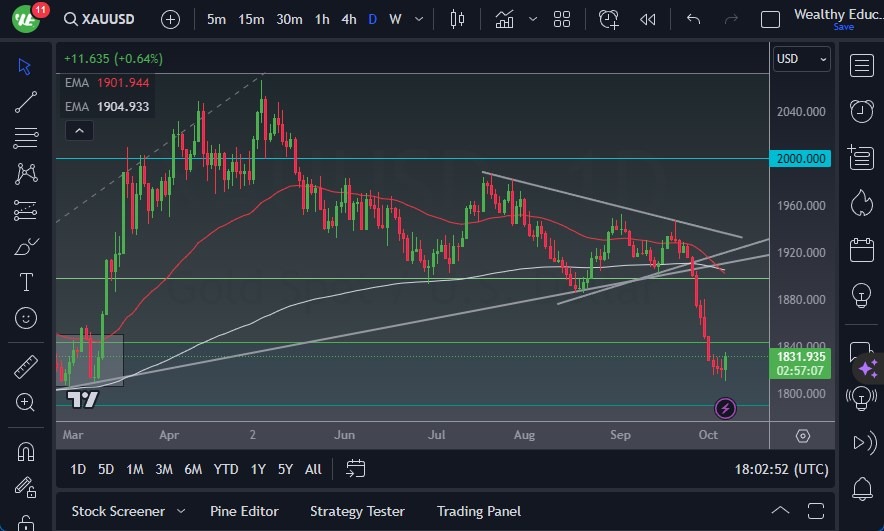Toggle Magnet mode on the chart
Screen dimensions: 884x531
[26, 451]
